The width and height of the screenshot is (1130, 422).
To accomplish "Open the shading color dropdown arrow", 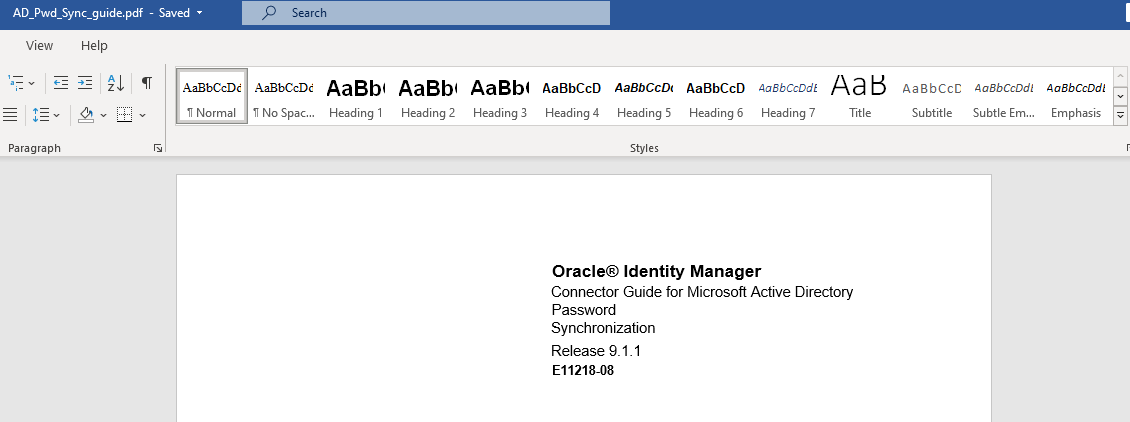I will [104, 115].
